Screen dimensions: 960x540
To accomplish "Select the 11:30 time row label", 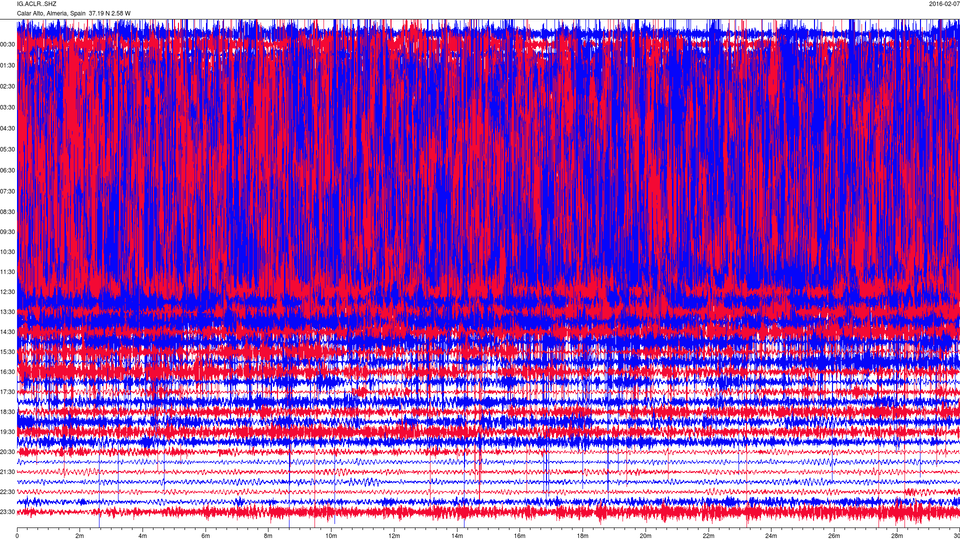I will 7,272.
